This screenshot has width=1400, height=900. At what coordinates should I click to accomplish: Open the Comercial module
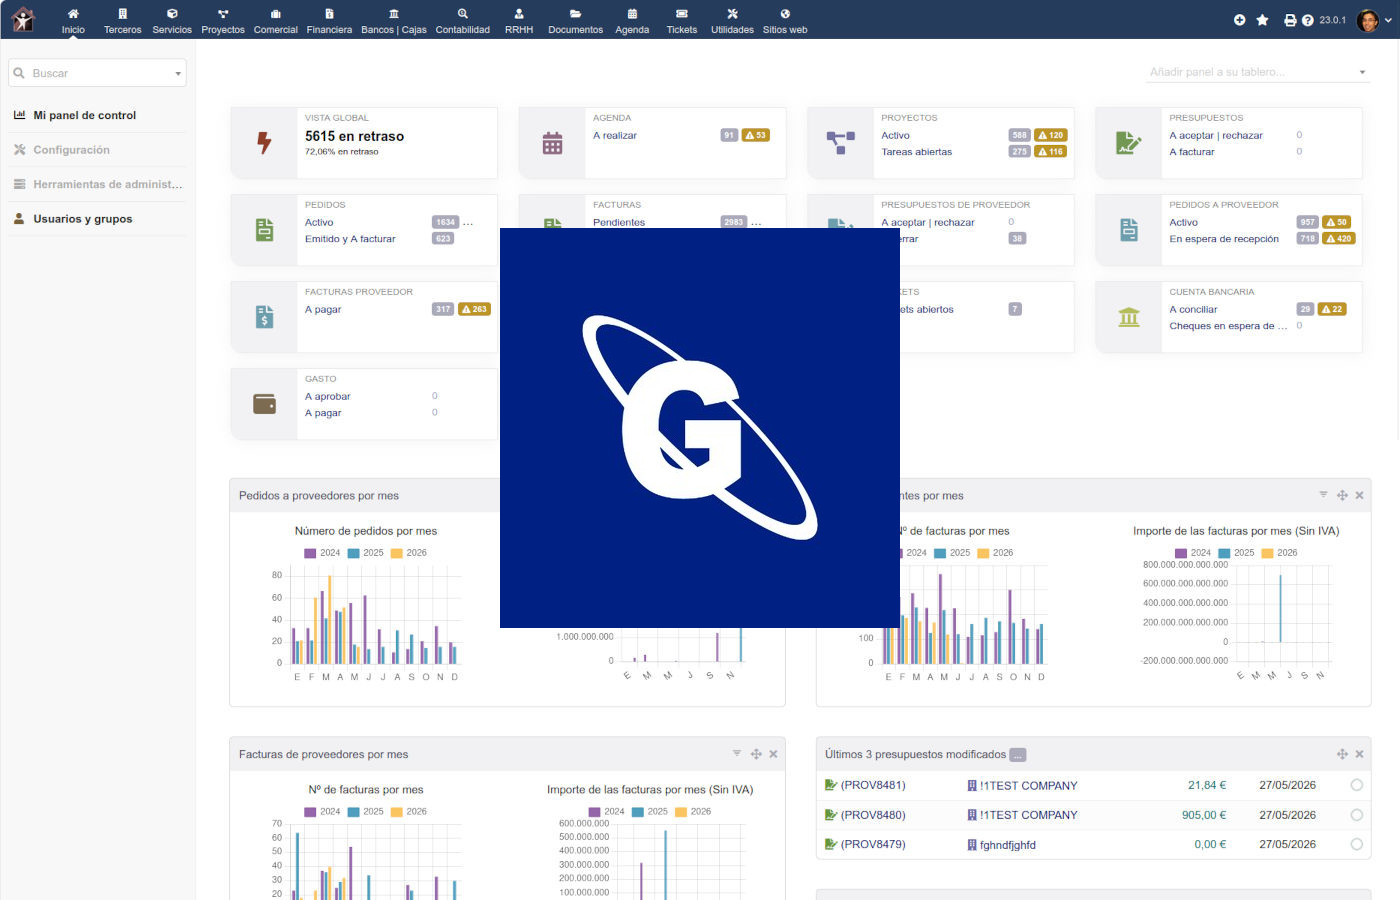point(276,20)
